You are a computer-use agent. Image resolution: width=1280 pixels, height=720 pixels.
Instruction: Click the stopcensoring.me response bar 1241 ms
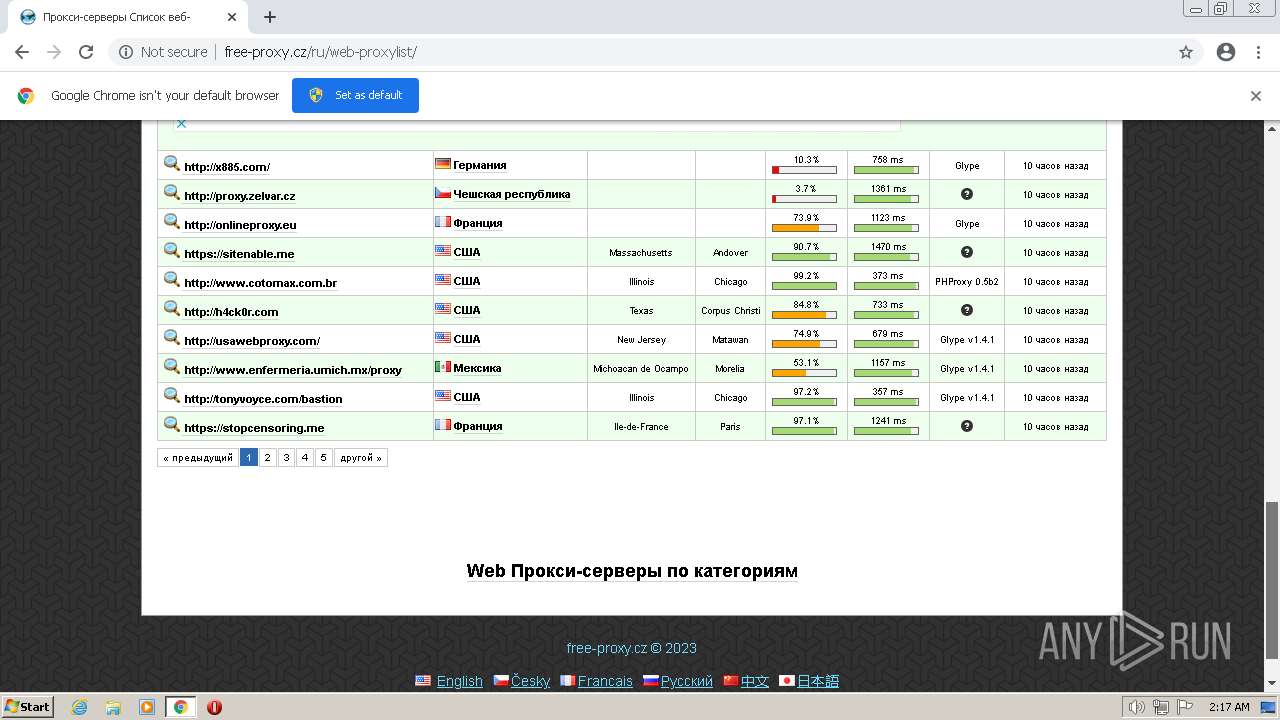[886, 431]
